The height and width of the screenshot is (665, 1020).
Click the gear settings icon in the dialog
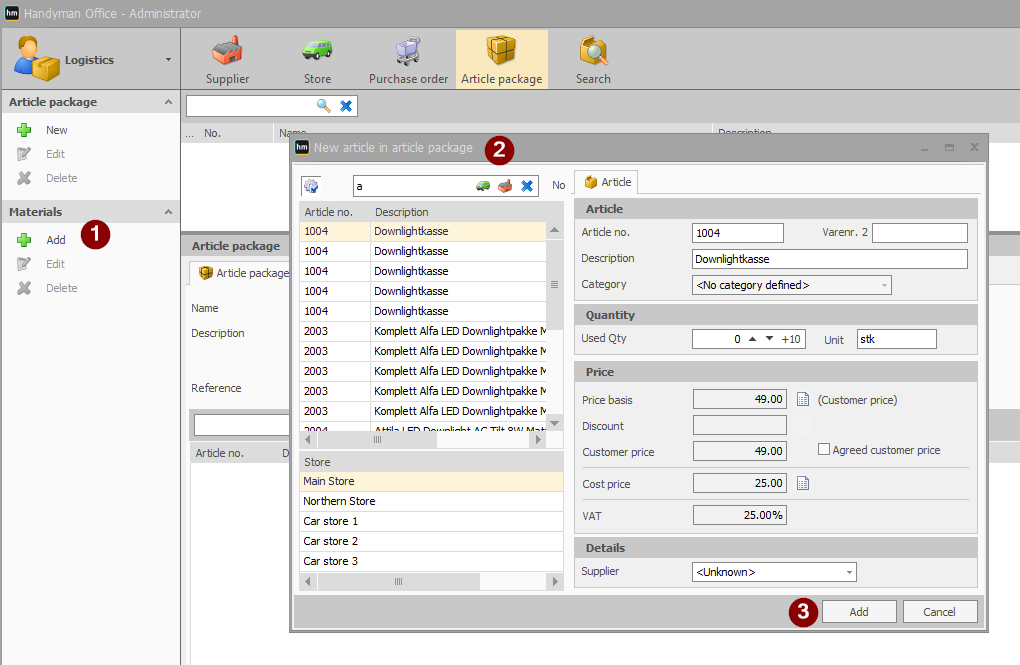click(x=311, y=186)
